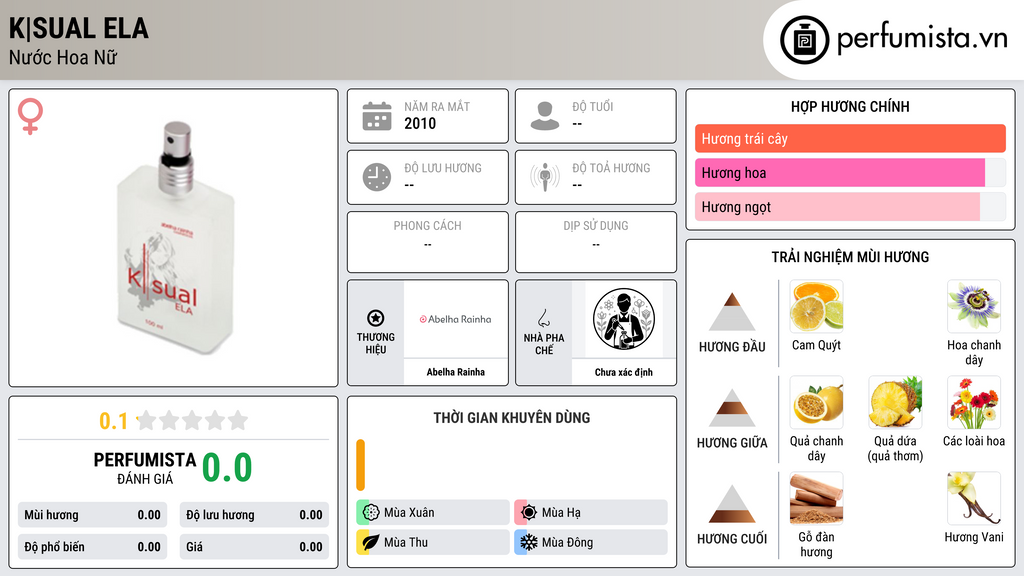
Task: Click the Mùi hương 0.00 score row
Action: click(92, 515)
